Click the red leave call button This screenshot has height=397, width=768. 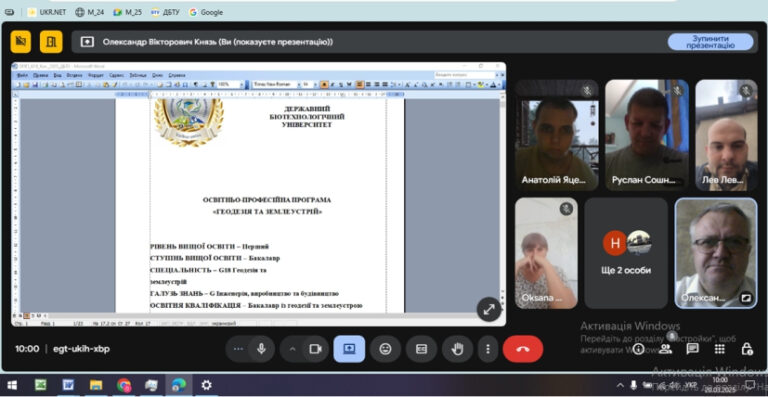[523, 349]
